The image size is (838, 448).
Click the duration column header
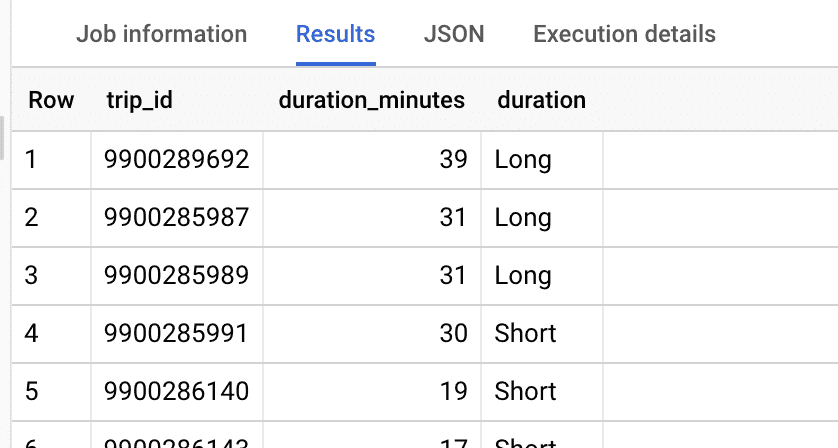tap(541, 100)
